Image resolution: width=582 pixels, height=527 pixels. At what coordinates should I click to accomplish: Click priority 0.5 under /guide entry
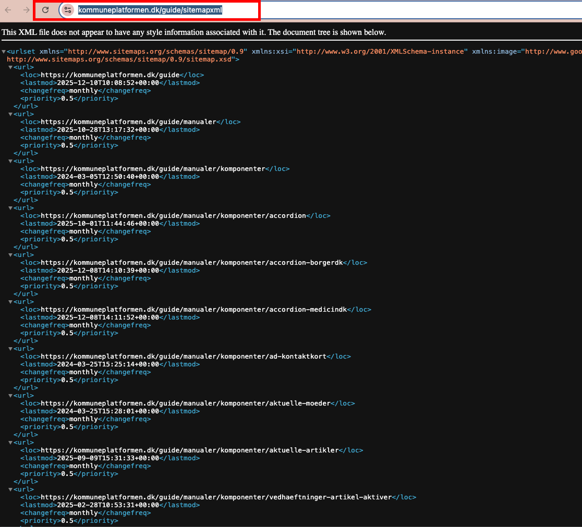[67, 99]
